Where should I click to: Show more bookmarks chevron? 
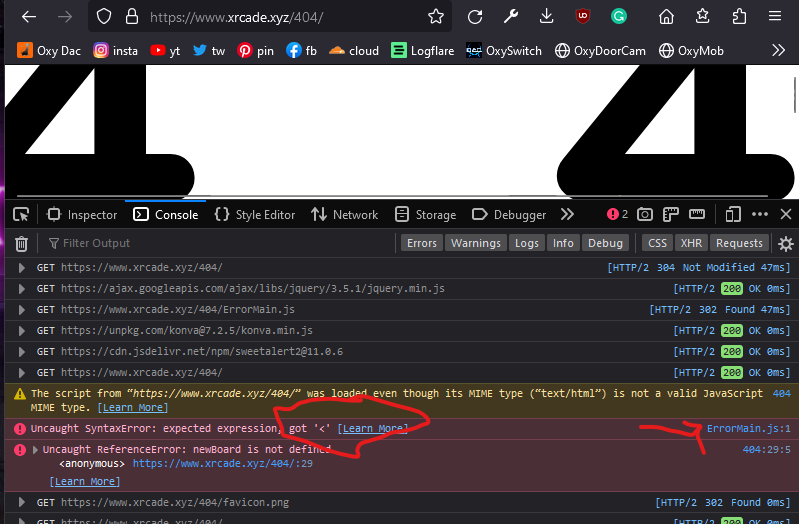click(x=778, y=50)
